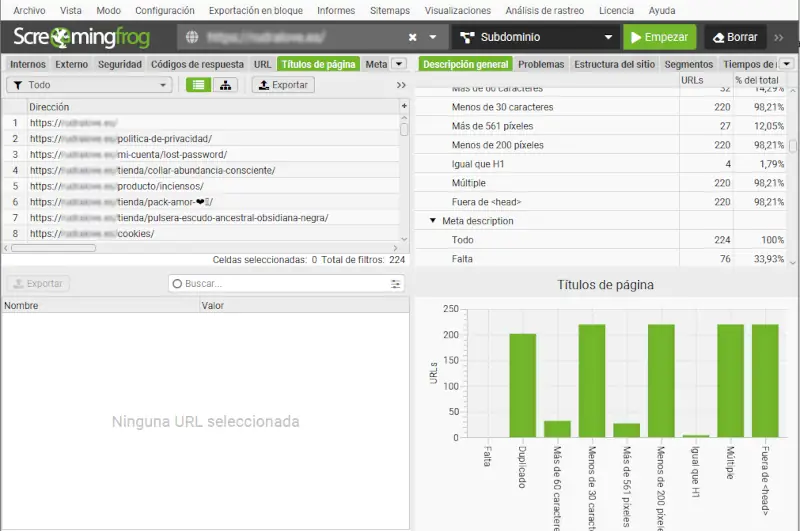
Task: Open the Análisis de rastreo menu
Action: [x=544, y=10]
